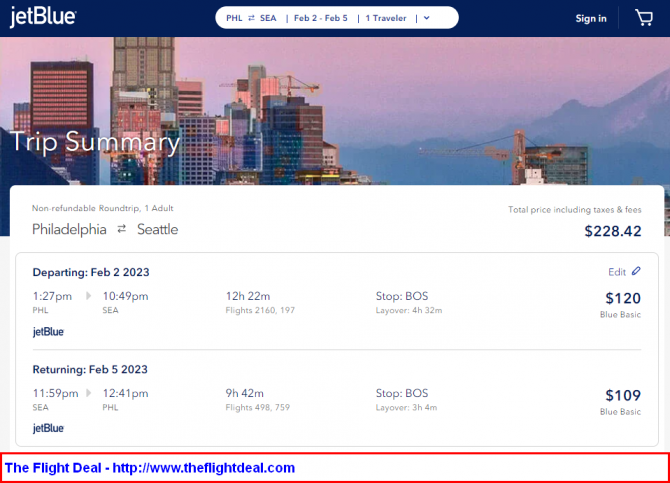This screenshot has width=670, height=483.
Task: Click 1 Traveler in search bar
Action: coord(385,18)
